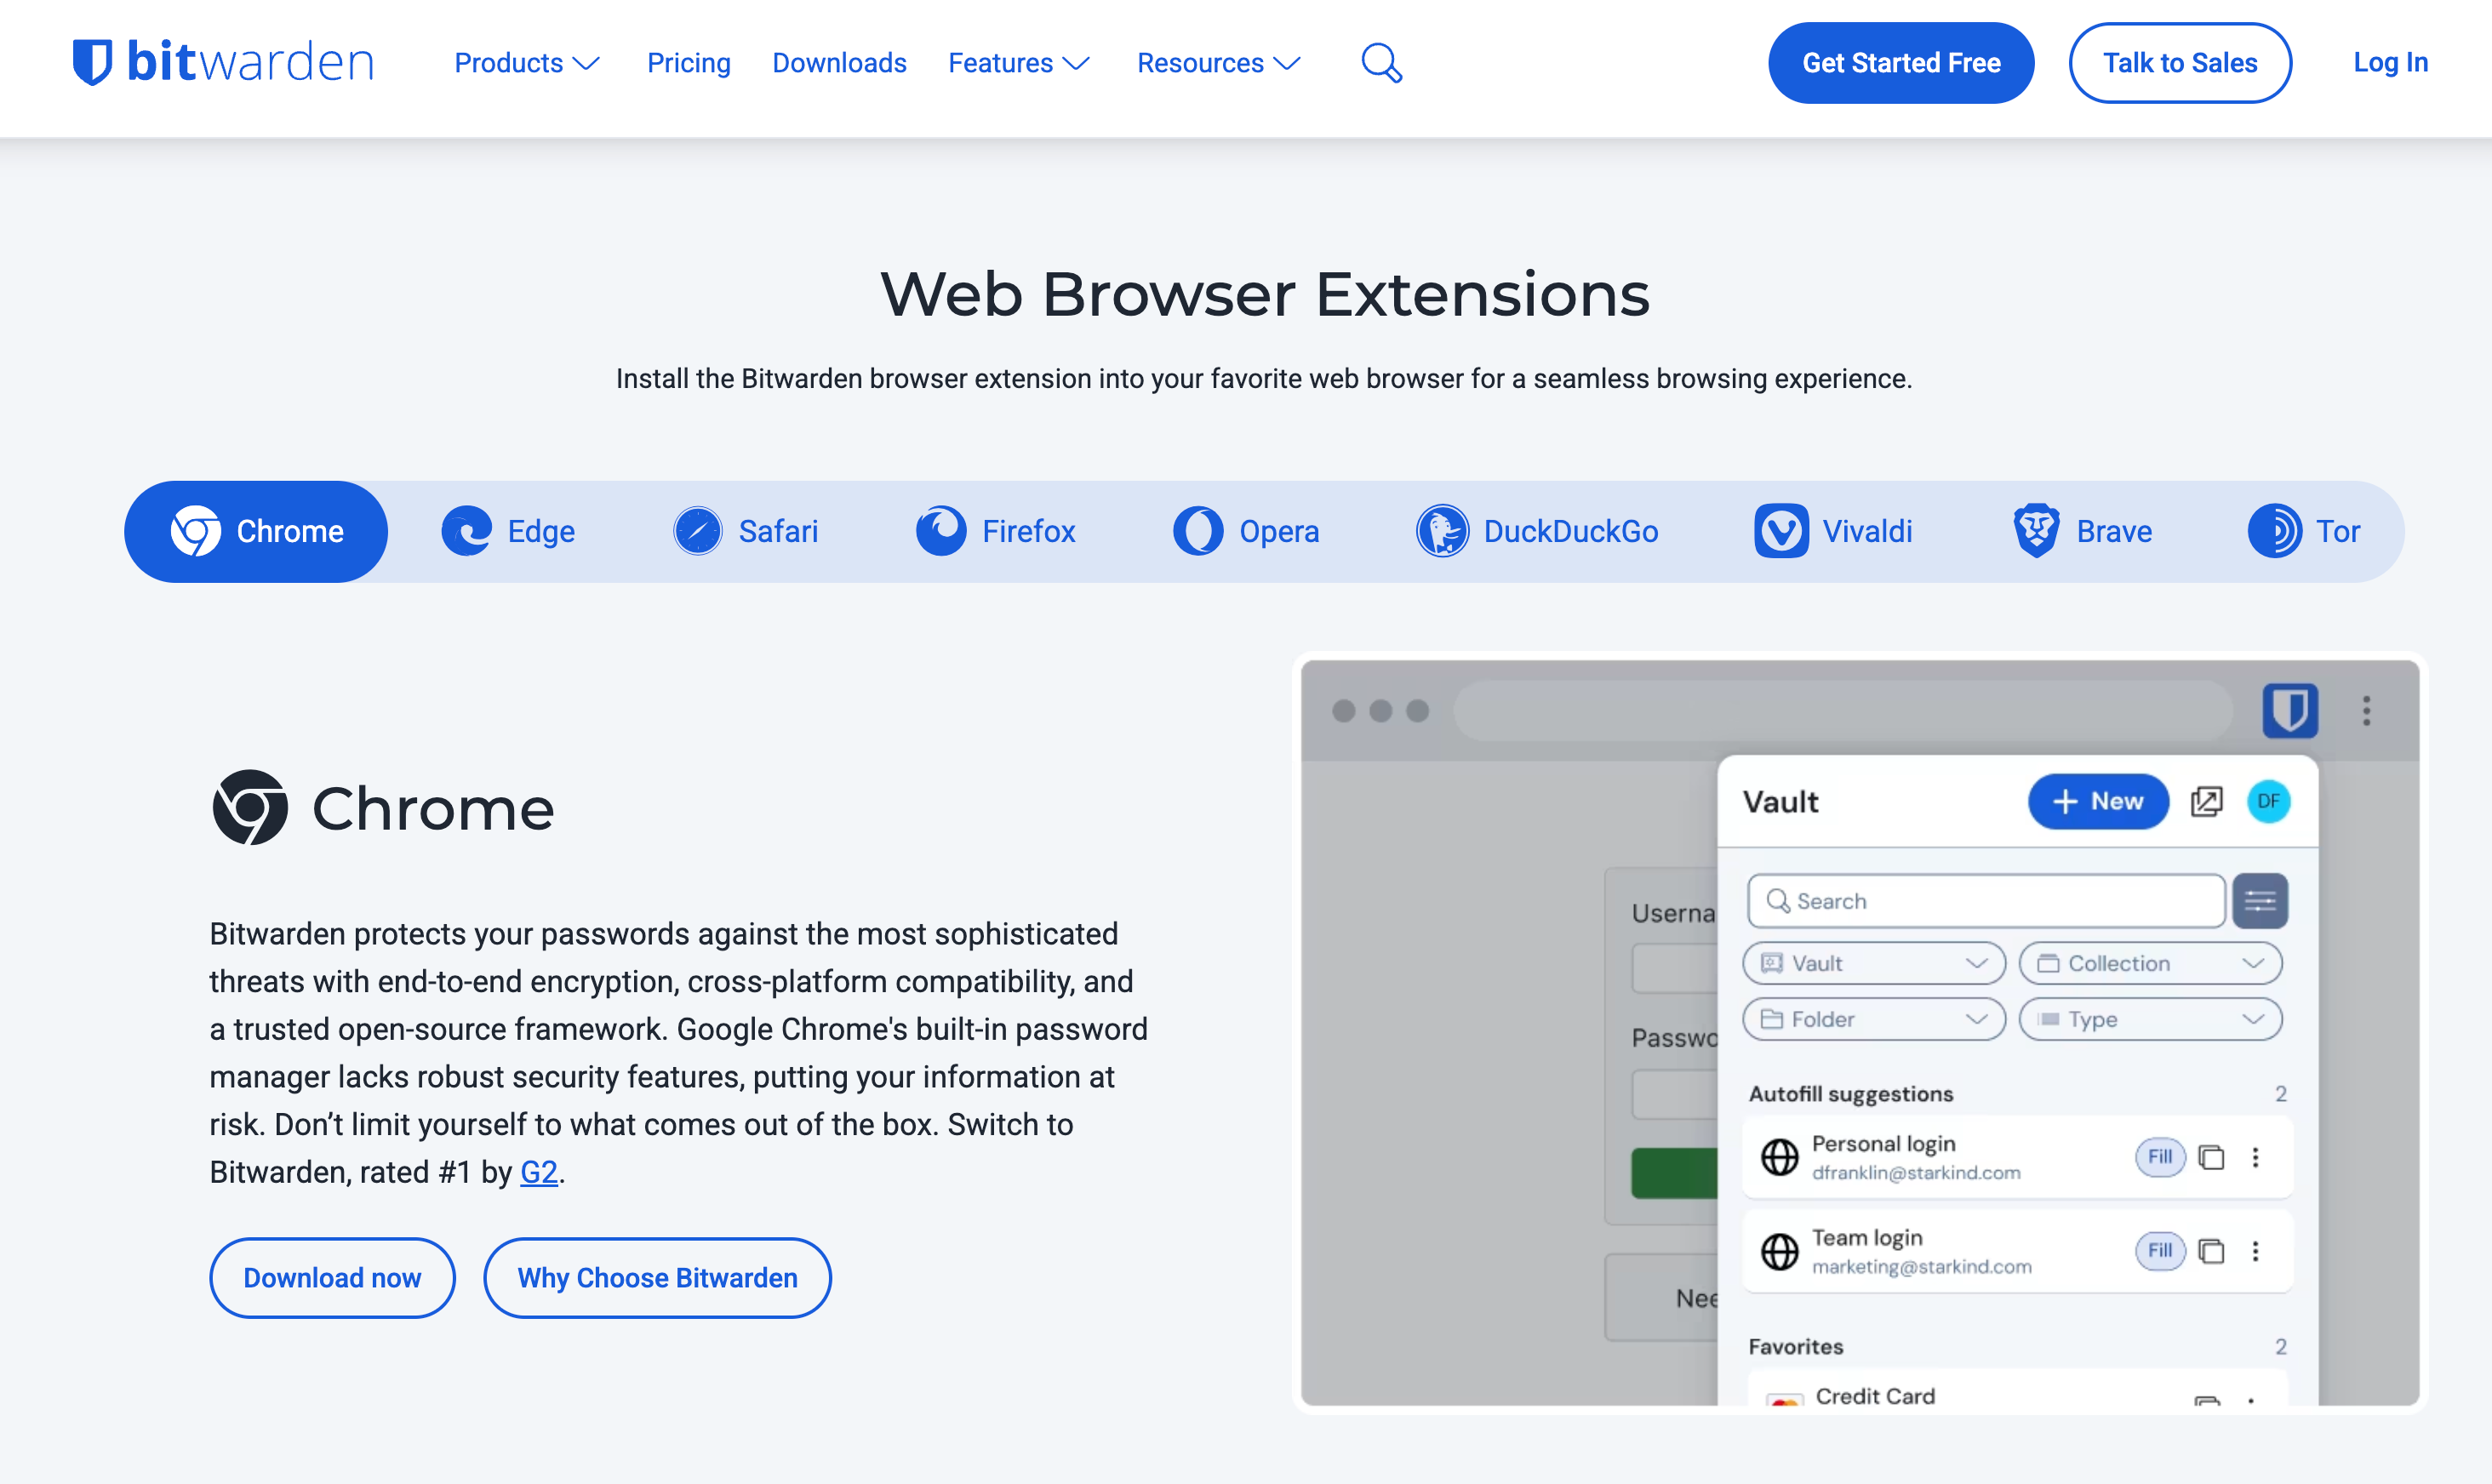Open three-dot menu for Team login
This screenshot has height=1484, width=2492.
pyautogui.click(x=2255, y=1251)
